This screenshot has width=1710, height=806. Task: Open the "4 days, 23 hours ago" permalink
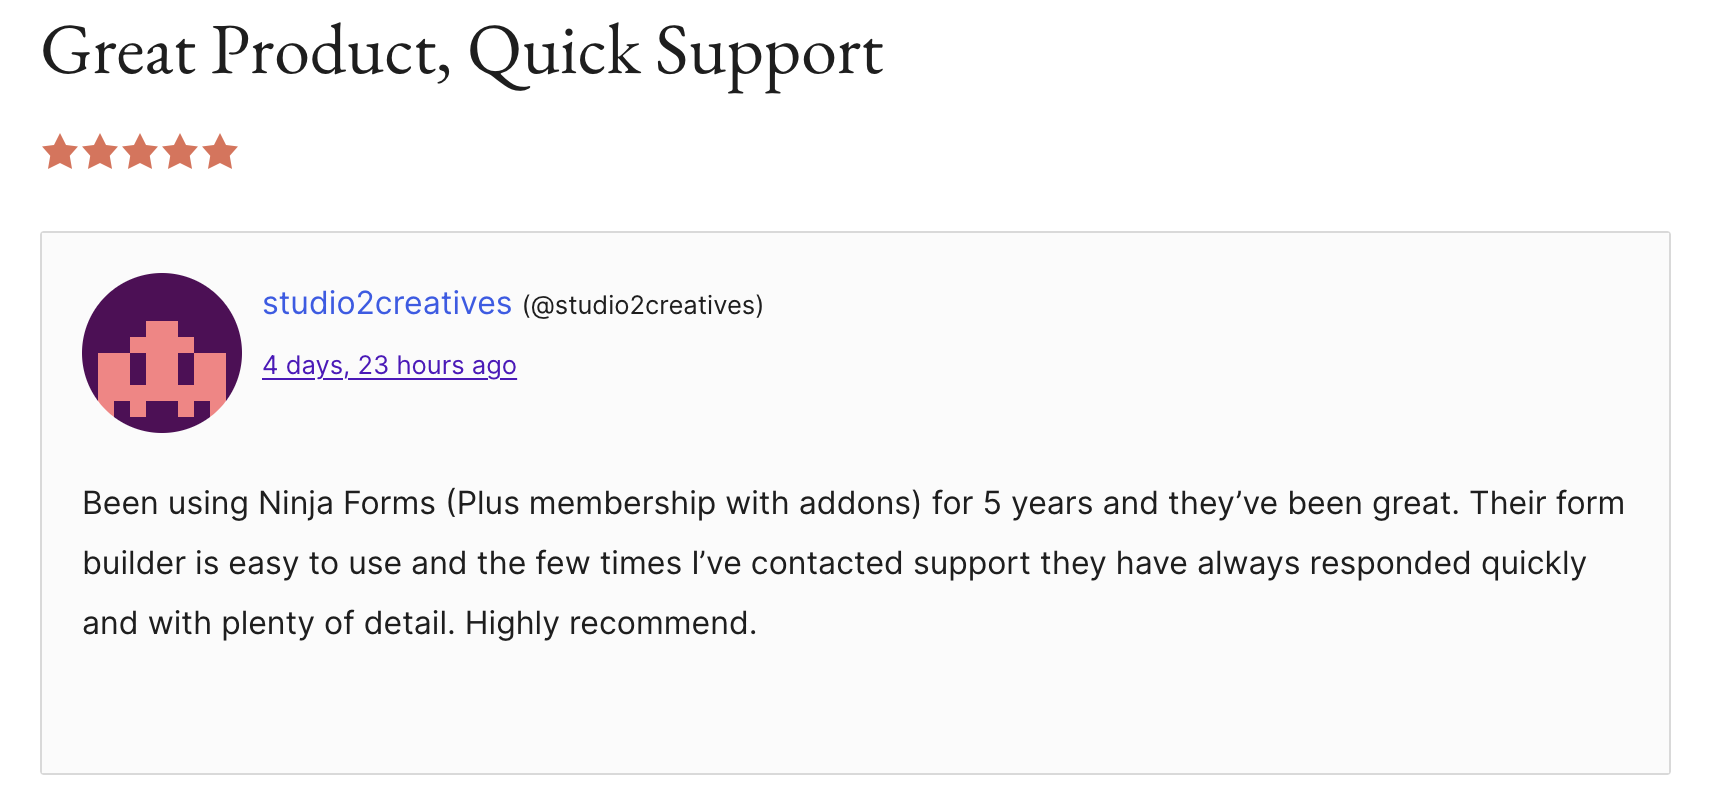389,365
